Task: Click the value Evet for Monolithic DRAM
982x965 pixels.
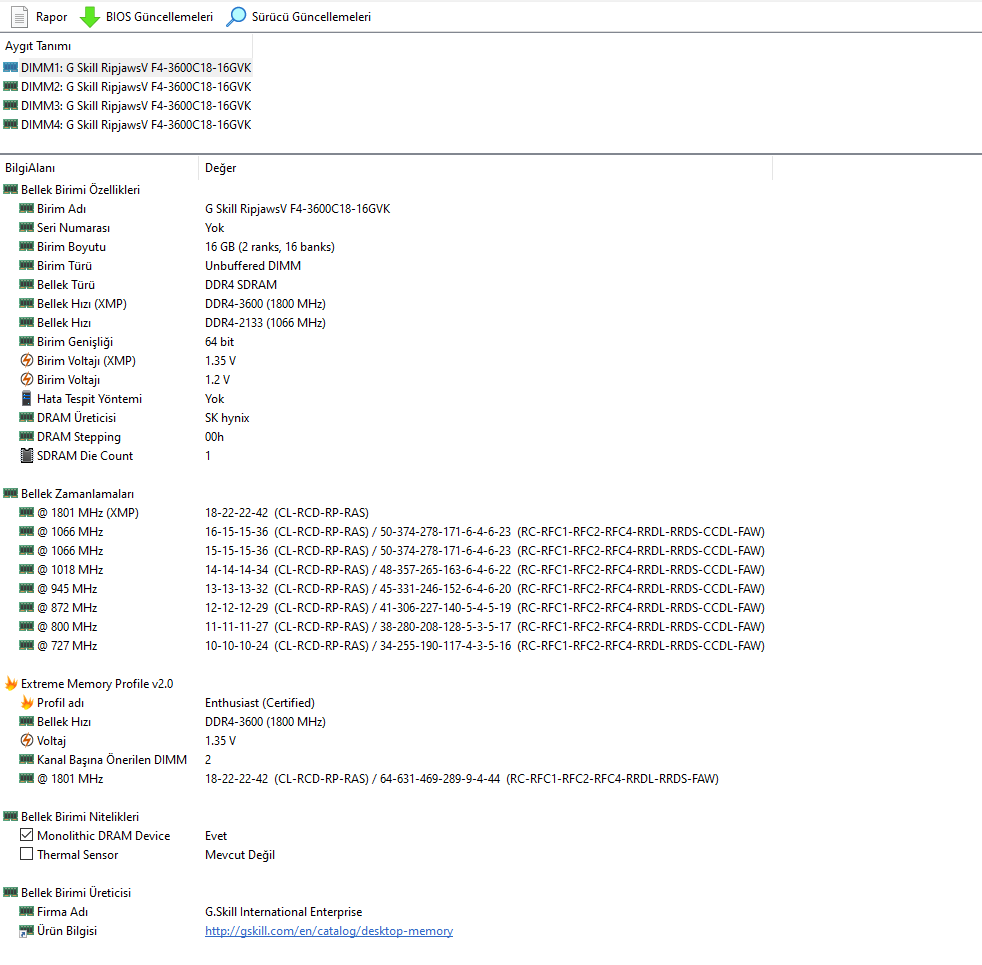Action: [x=216, y=835]
